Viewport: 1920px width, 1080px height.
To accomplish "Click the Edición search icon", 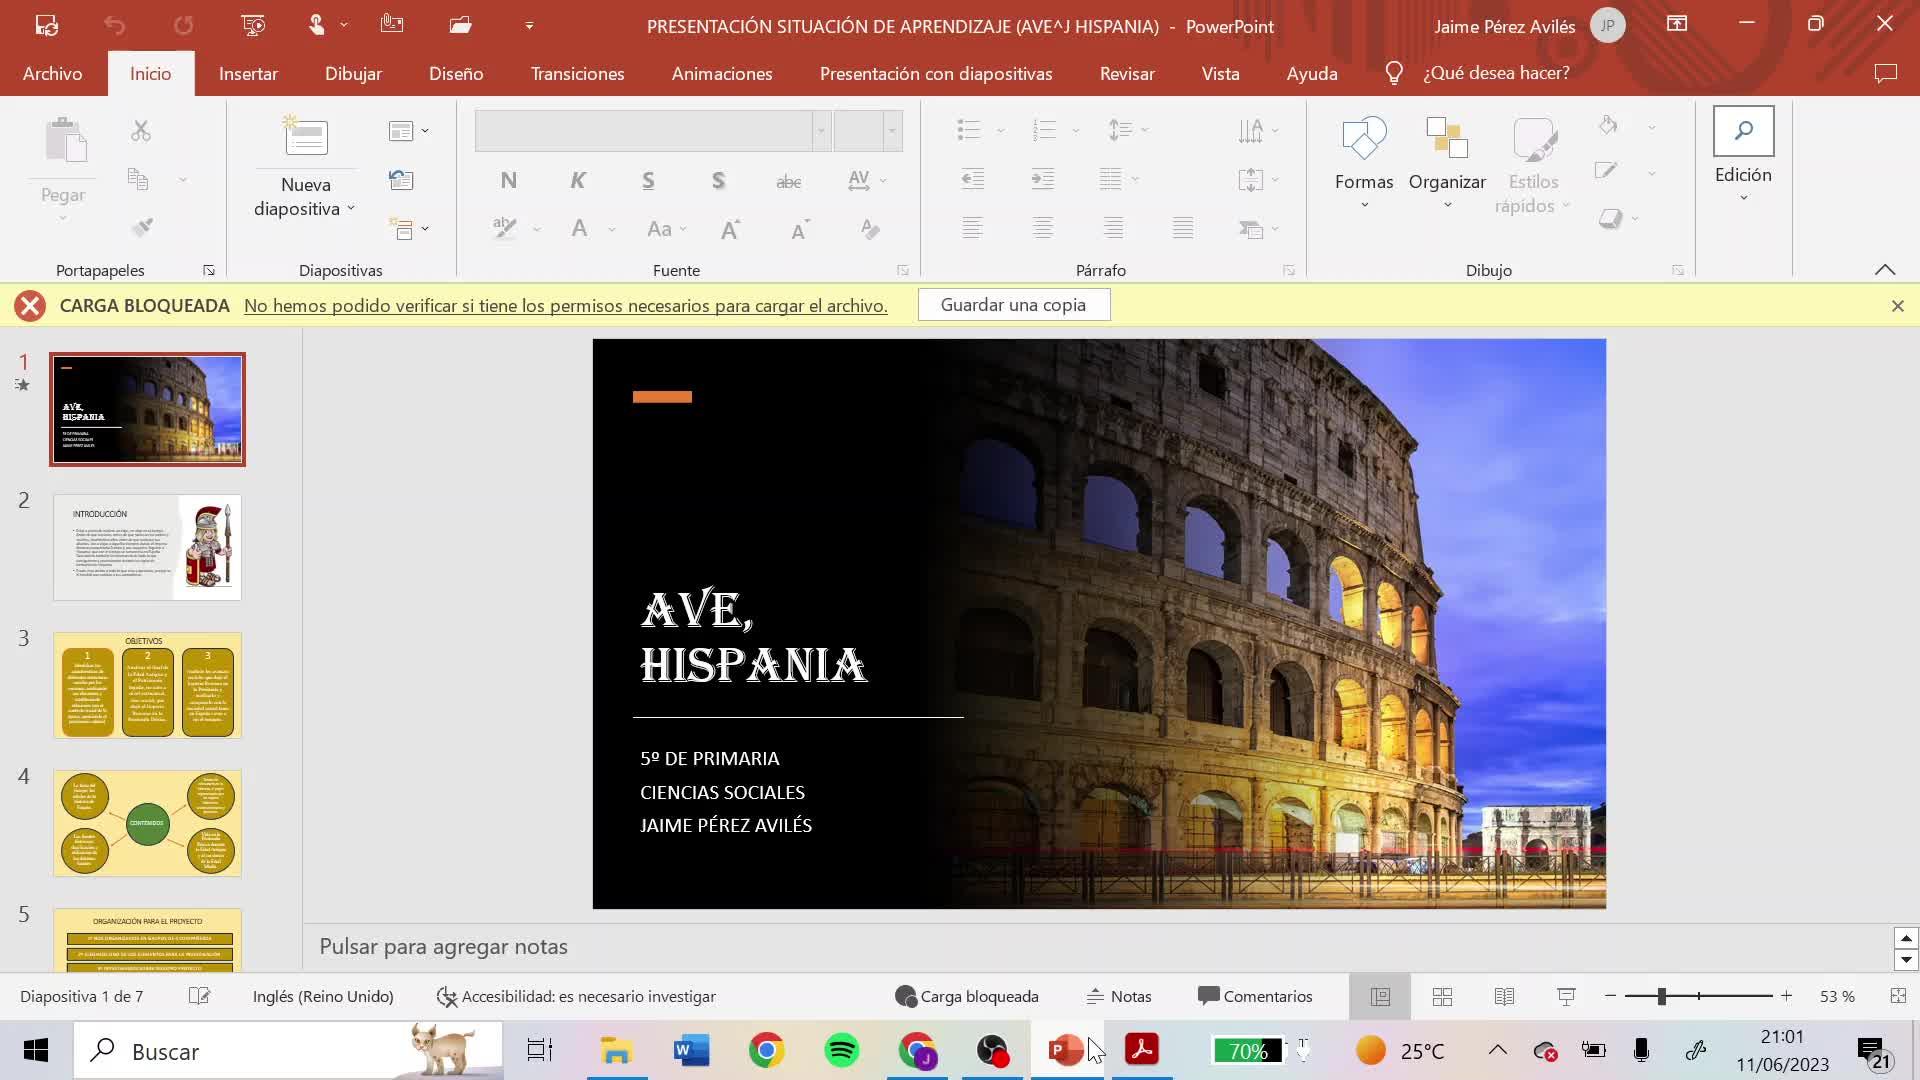I will pyautogui.click(x=1743, y=132).
